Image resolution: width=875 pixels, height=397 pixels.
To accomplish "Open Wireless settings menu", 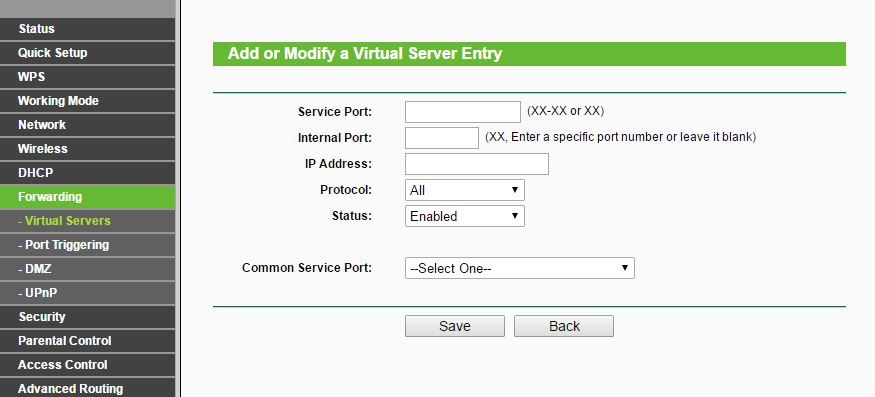I will [88, 149].
